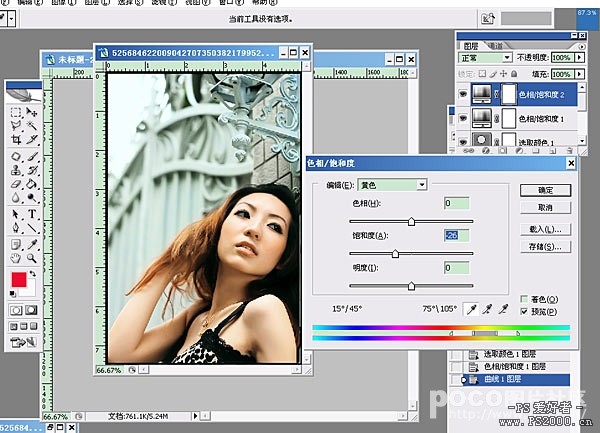Jump to ImageReady from toolbox
The width and height of the screenshot is (600, 433).
[24, 342]
